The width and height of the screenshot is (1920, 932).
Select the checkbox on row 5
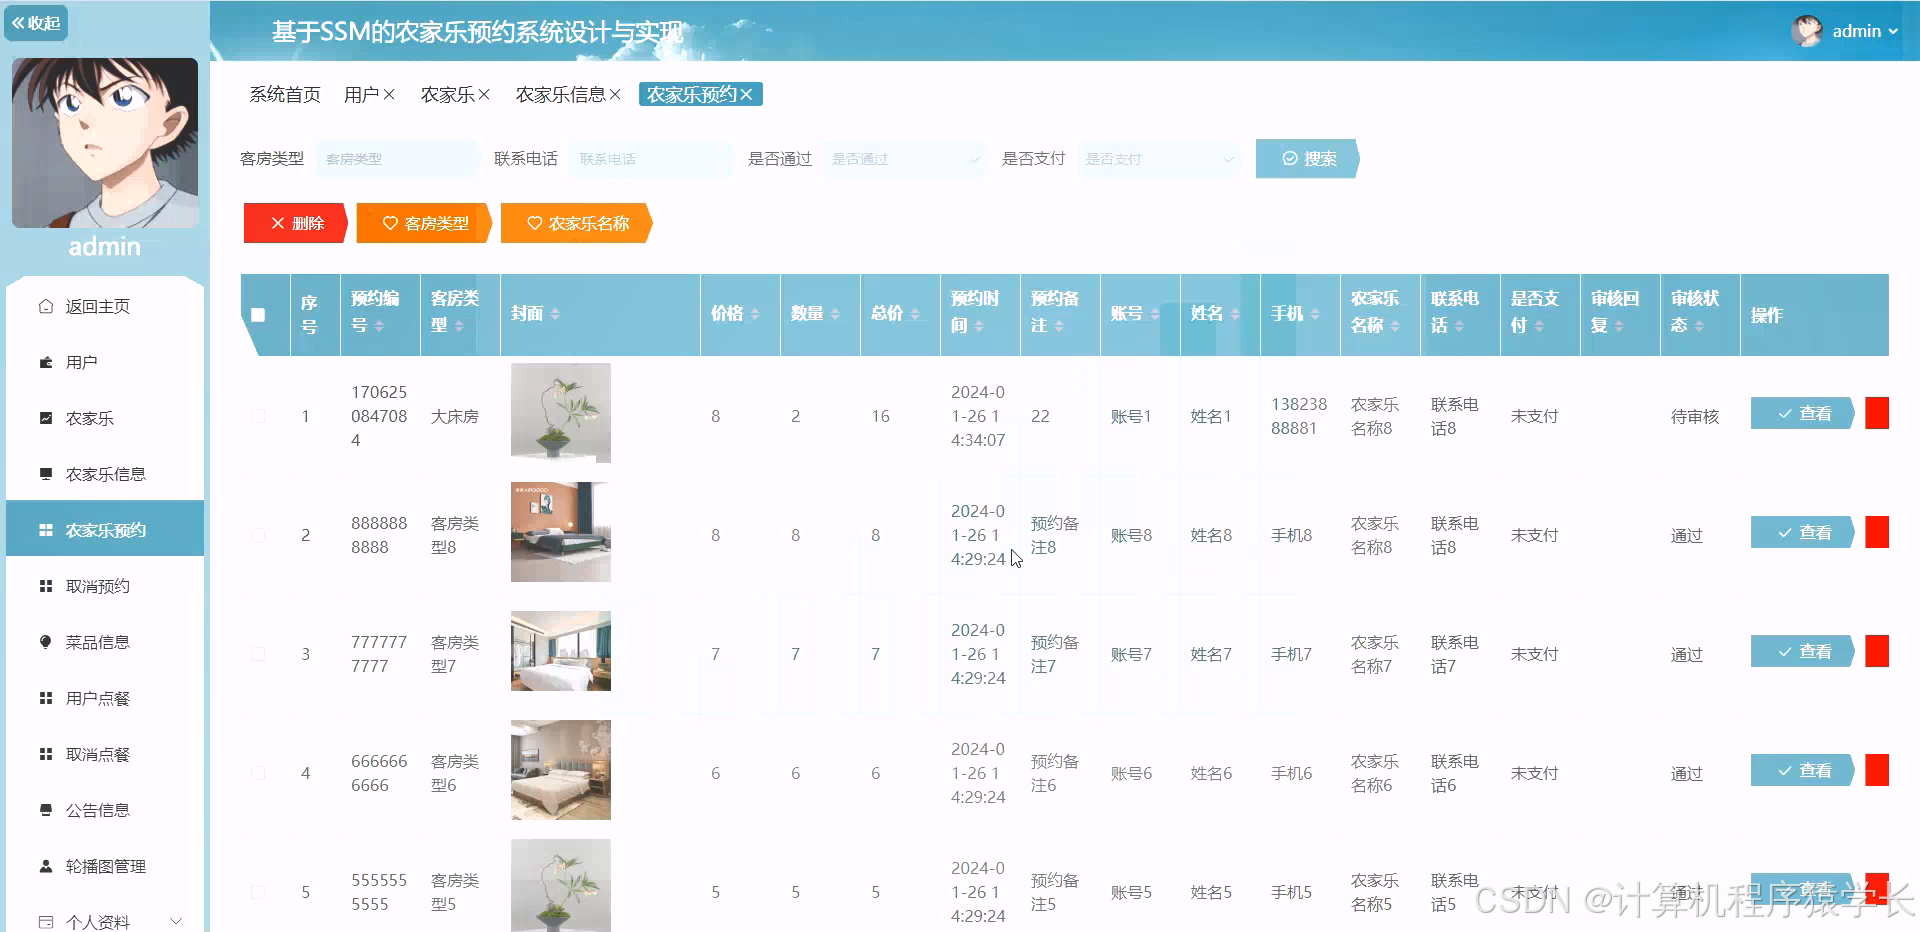click(259, 892)
